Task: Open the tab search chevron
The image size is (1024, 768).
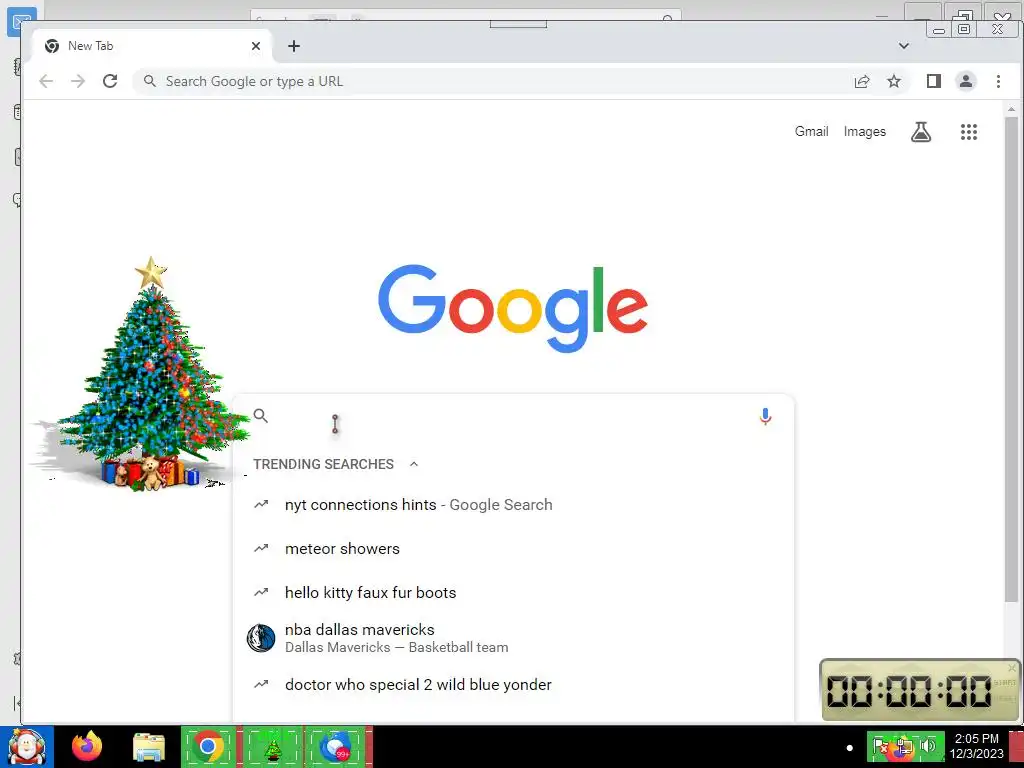Action: click(x=904, y=46)
